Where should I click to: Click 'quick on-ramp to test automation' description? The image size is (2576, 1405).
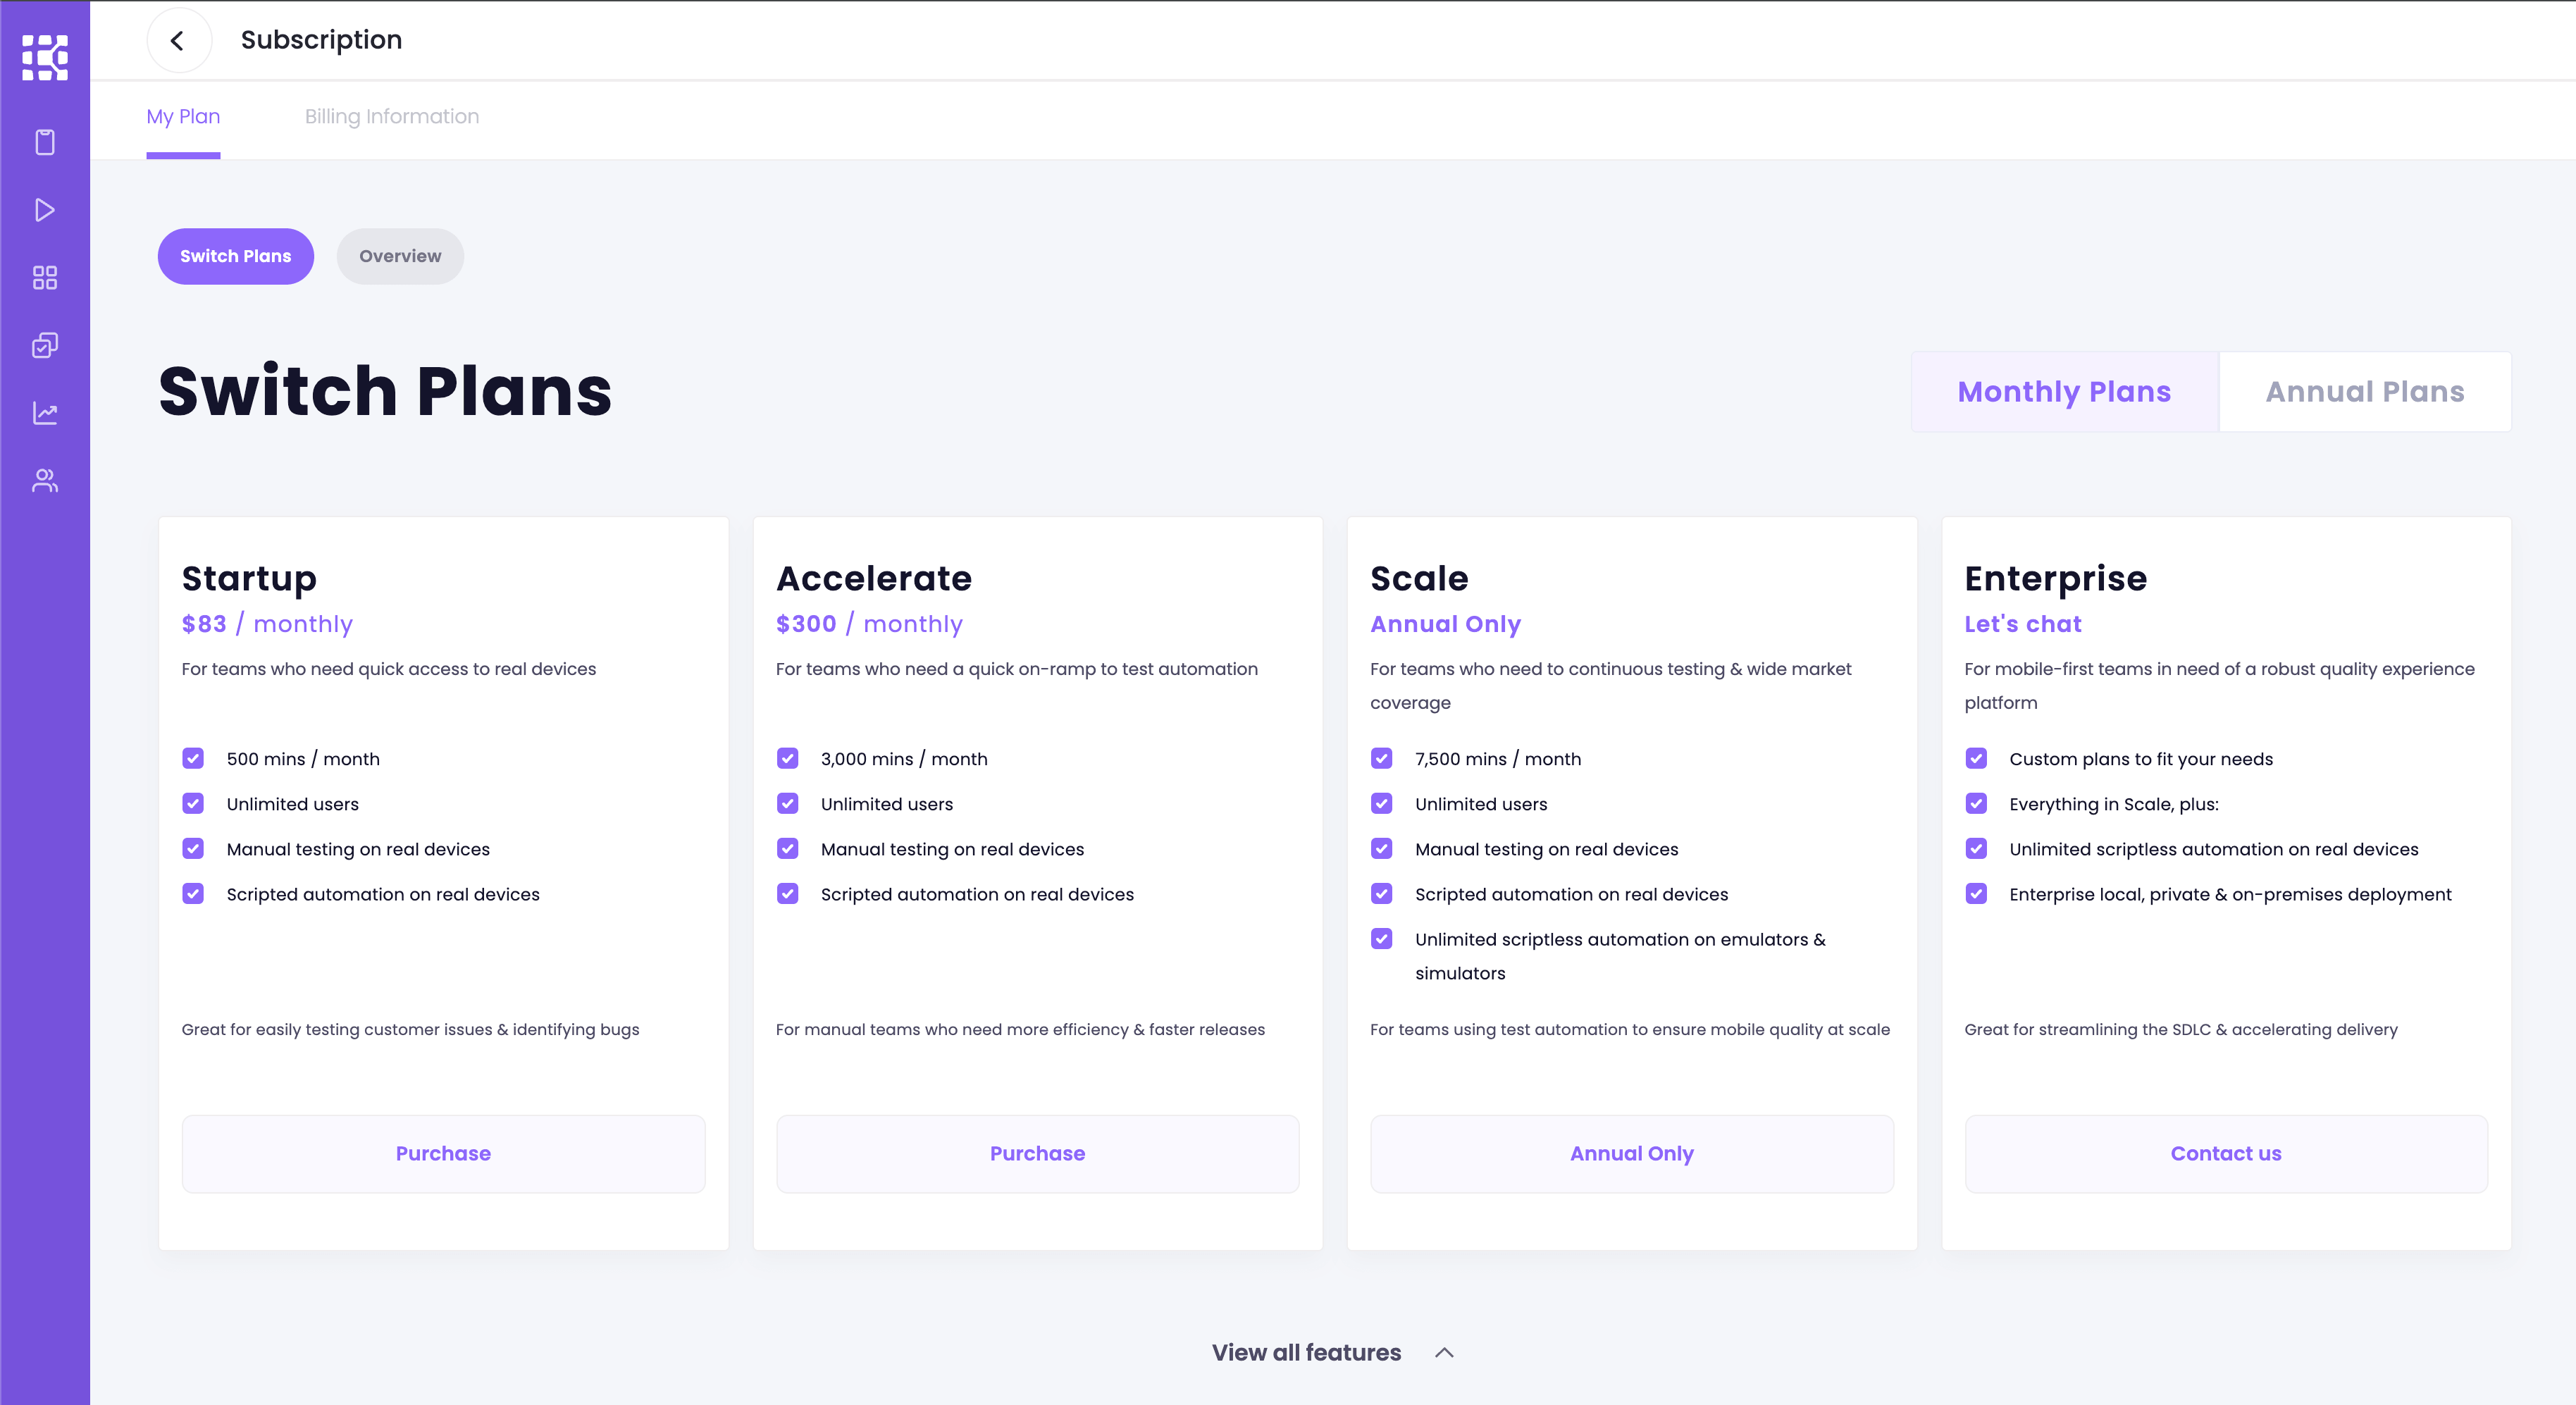coord(1017,669)
